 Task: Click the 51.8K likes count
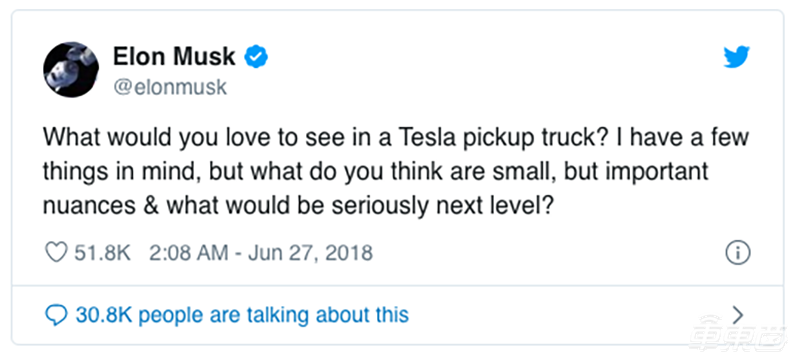(x=103, y=253)
